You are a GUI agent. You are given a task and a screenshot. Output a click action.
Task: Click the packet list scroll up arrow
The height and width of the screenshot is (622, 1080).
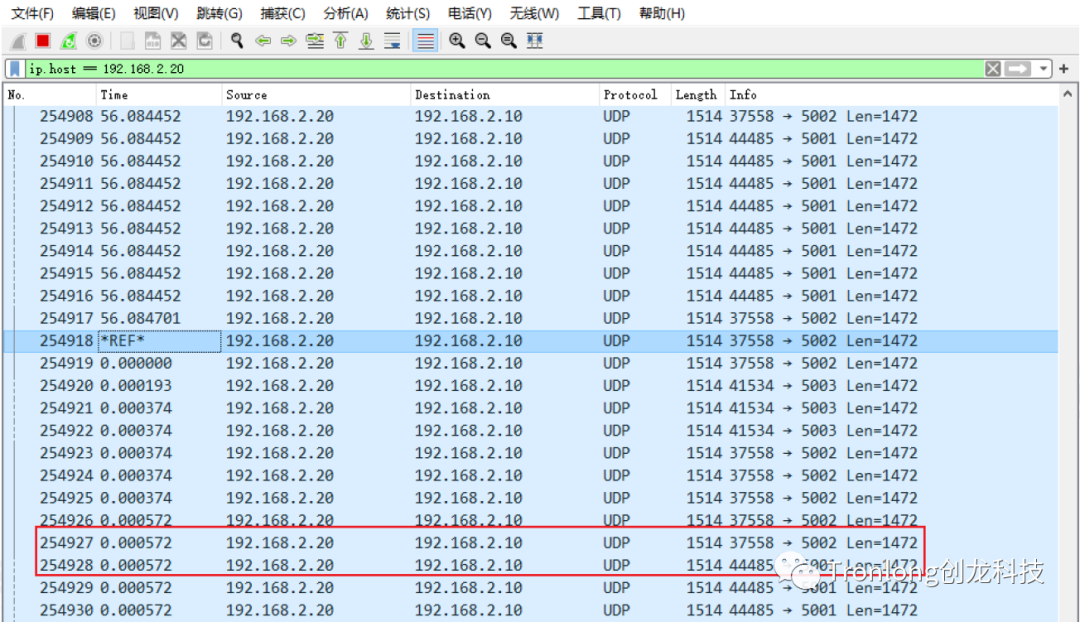click(x=1068, y=94)
